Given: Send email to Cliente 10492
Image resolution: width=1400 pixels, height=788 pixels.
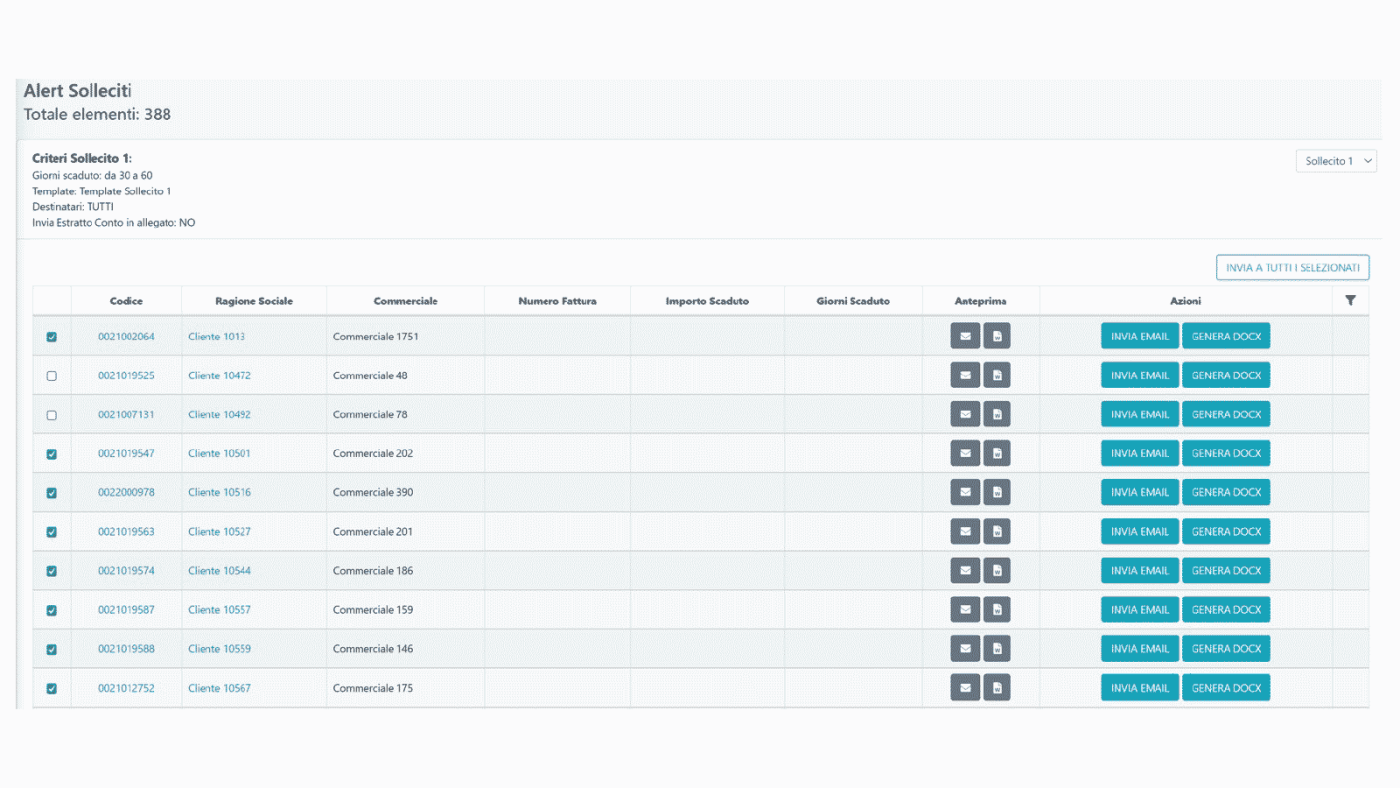Looking at the screenshot, I should (x=1140, y=414).
